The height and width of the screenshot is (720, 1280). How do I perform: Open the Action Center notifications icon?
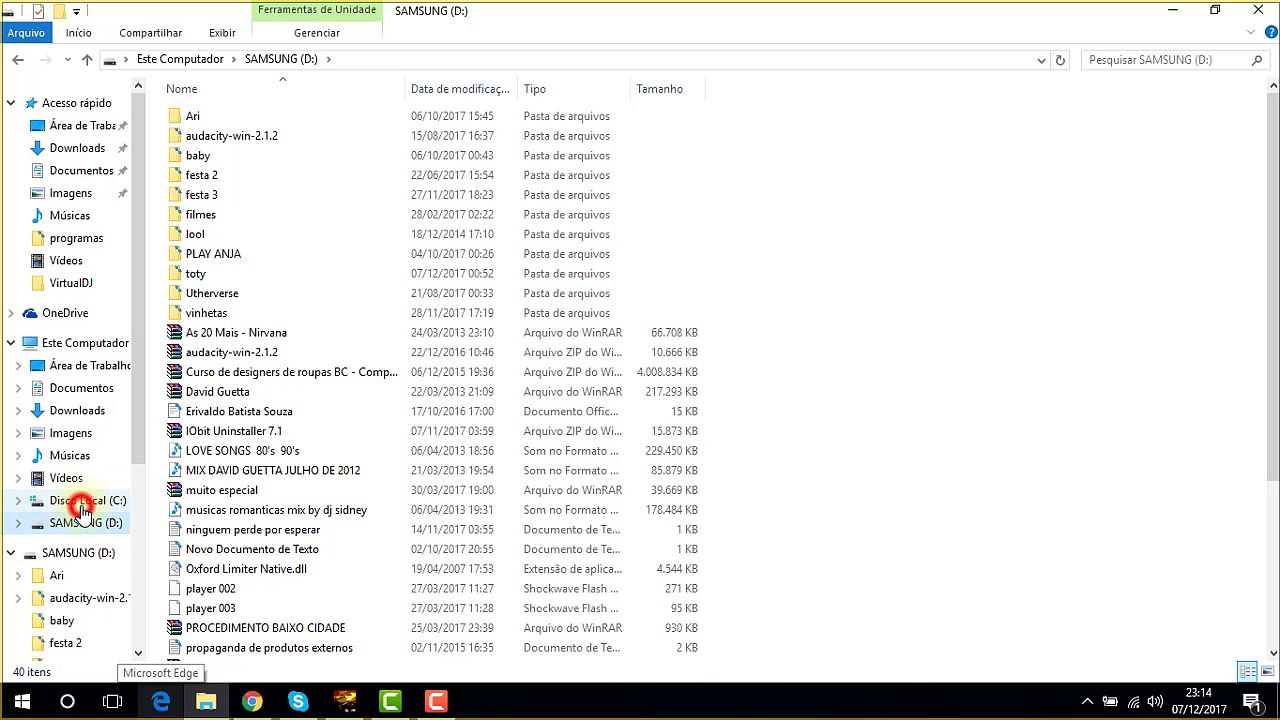(1251, 702)
